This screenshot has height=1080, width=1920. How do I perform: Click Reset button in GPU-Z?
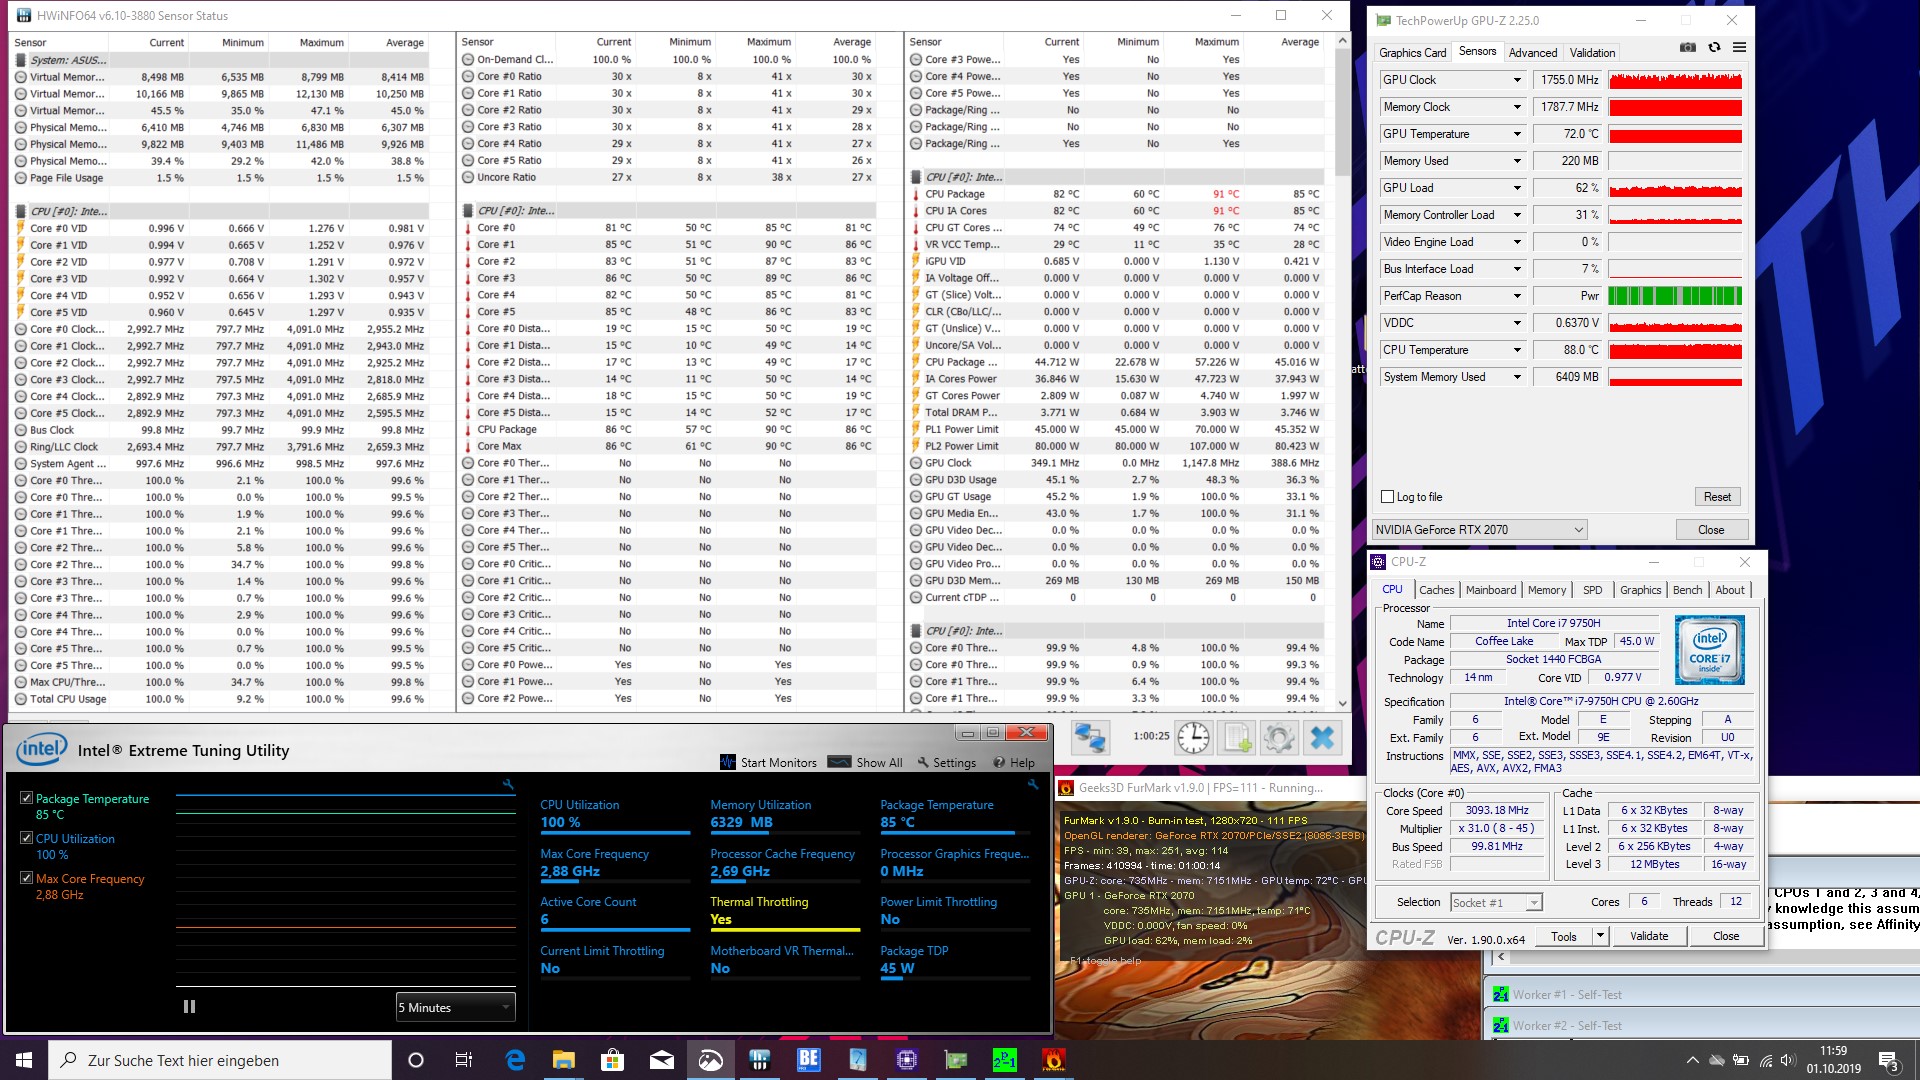tap(1717, 497)
